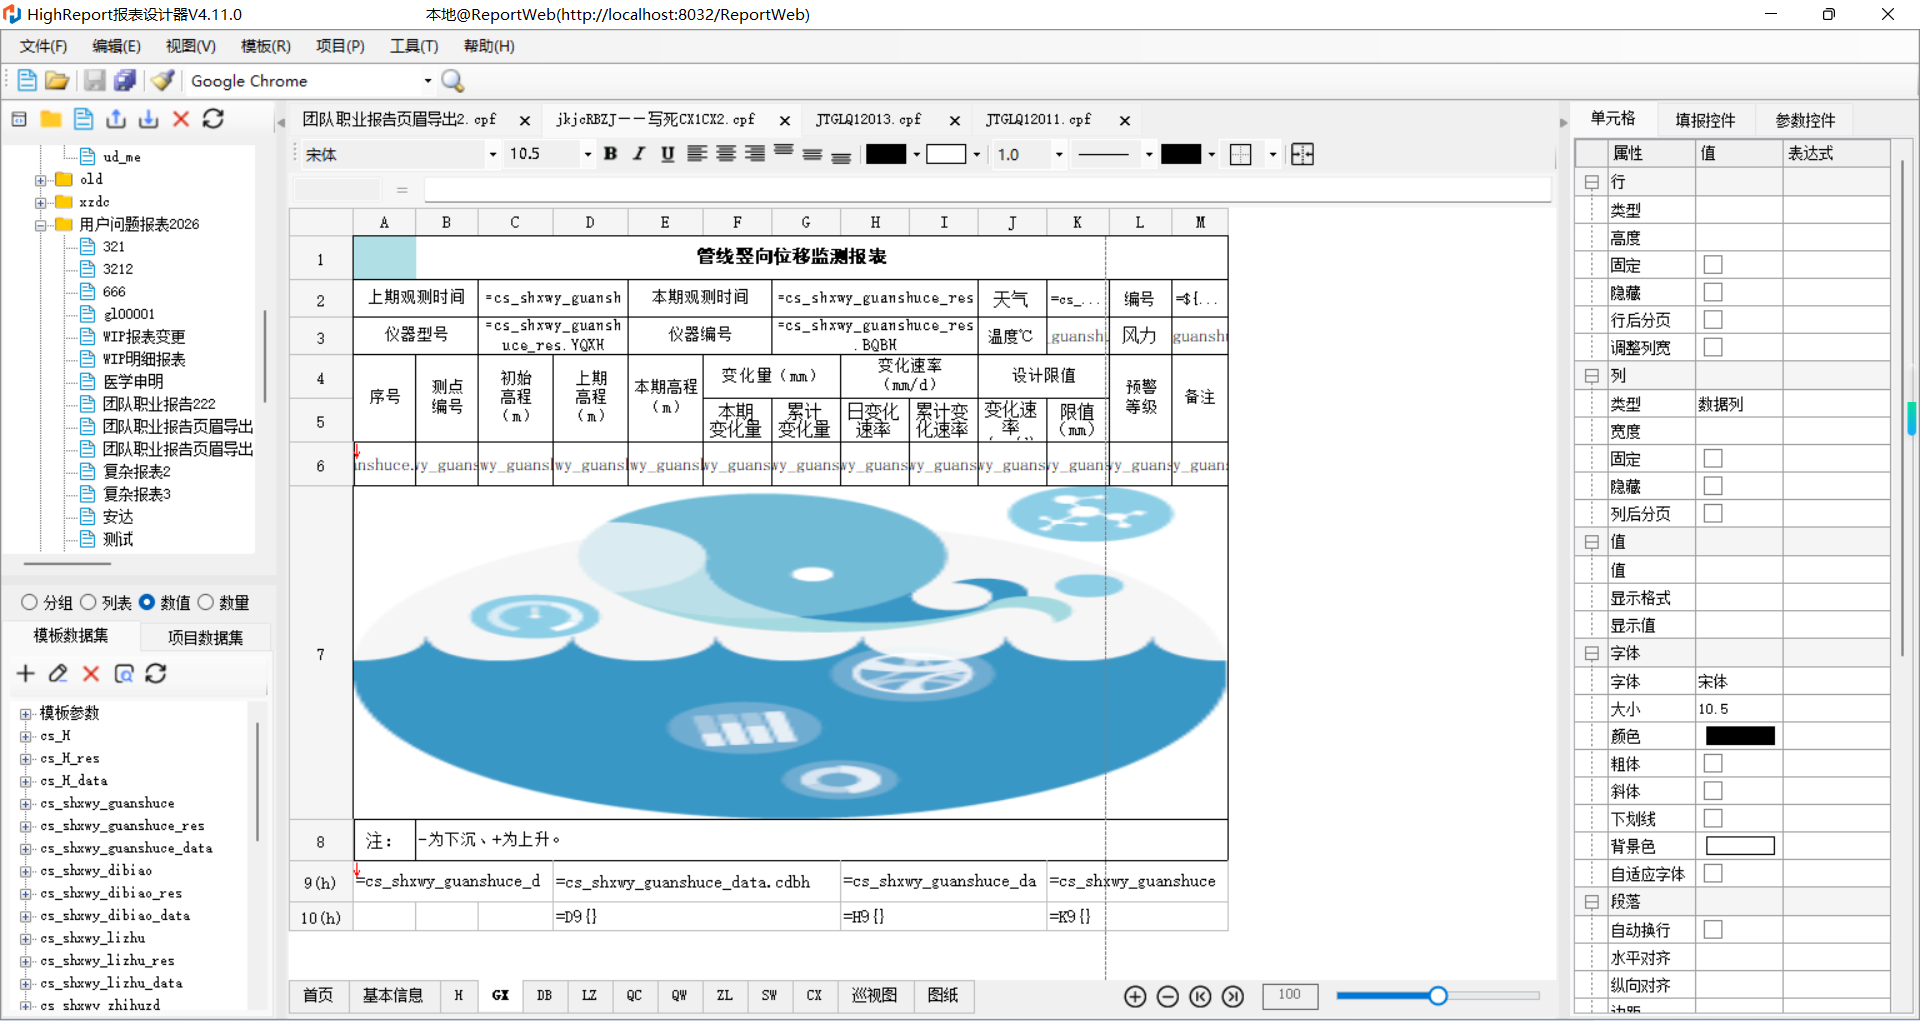The image size is (1920, 1021).
Task: Click the zoom percentage field
Action: click(x=1290, y=995)
